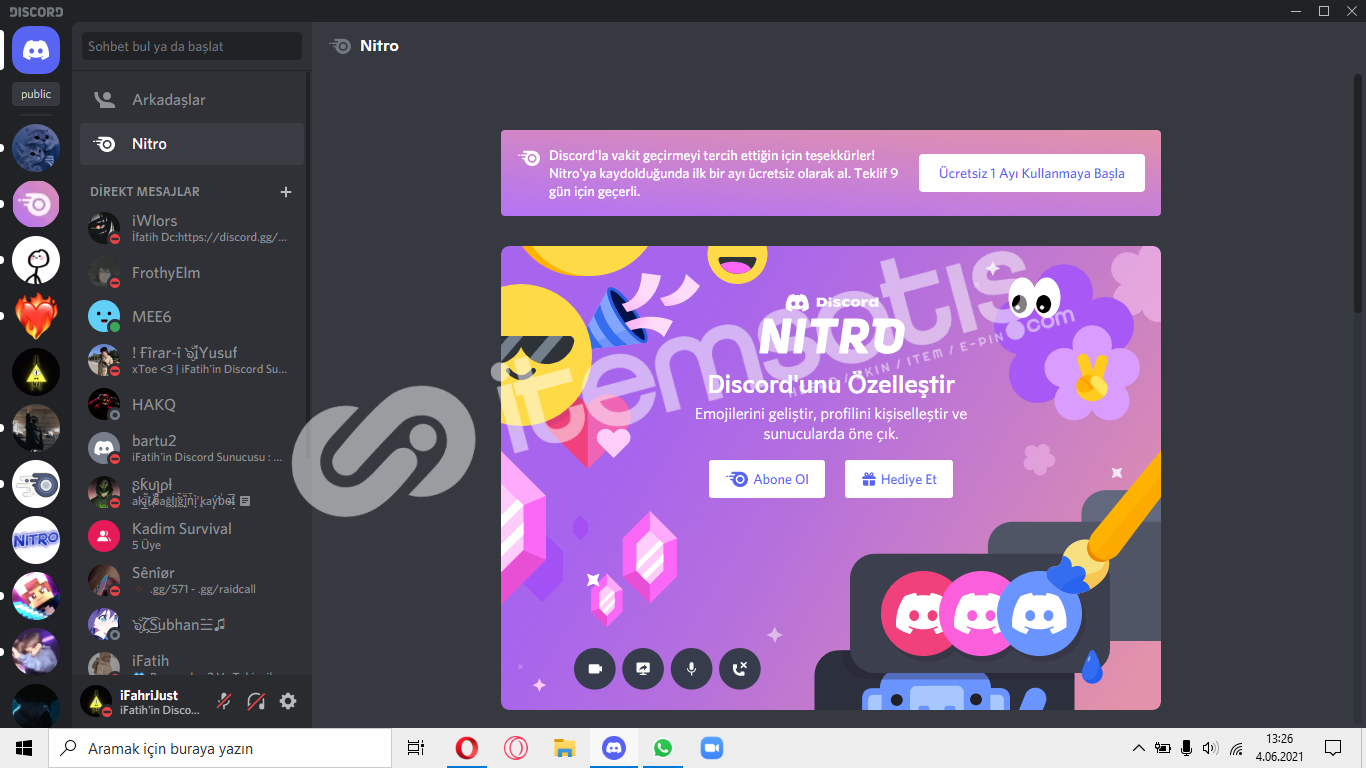Open Zoom from the taskbar
The width and height of the screenshot is (1366, 768).
[712, 748]
